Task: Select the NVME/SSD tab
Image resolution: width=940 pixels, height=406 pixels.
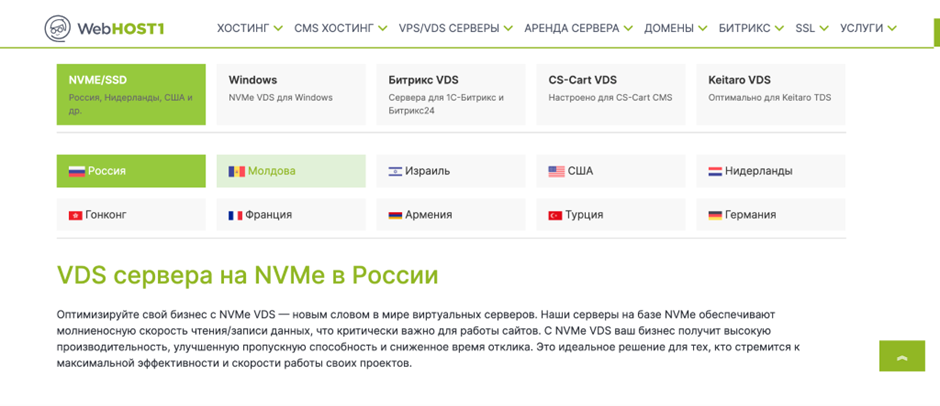Action: pos(131,95)
